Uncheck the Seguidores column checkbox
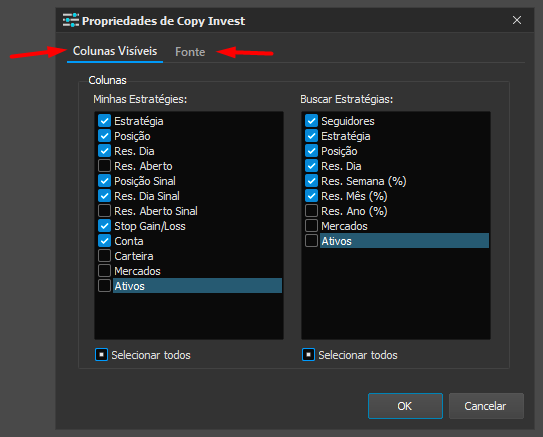543x437 pixels. pos(311,121)
